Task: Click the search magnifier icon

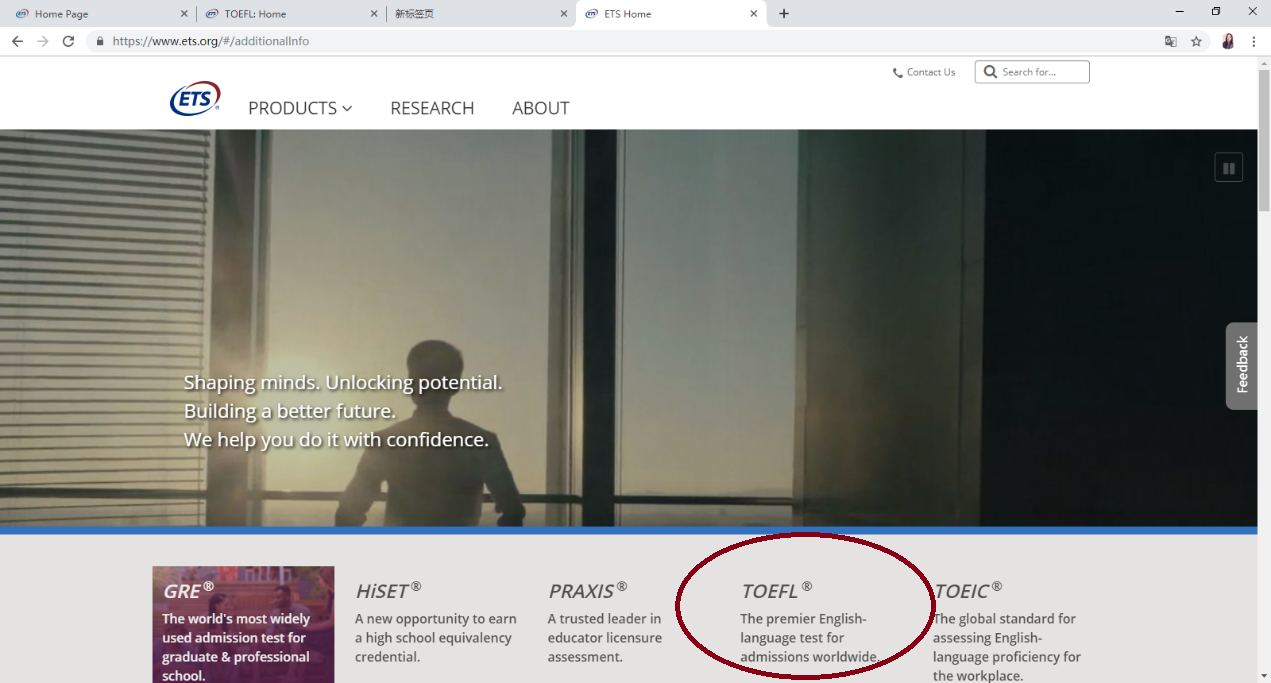Action: point(990,72)
